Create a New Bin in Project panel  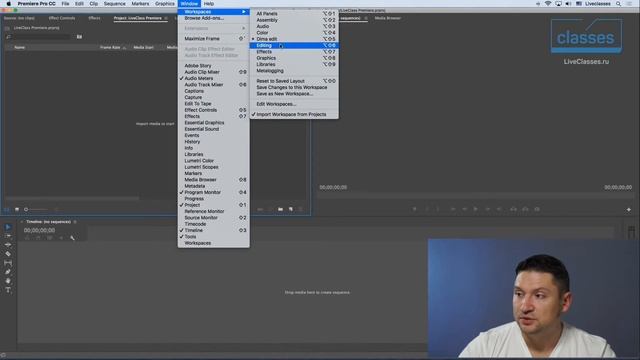[x=280, y=209]
